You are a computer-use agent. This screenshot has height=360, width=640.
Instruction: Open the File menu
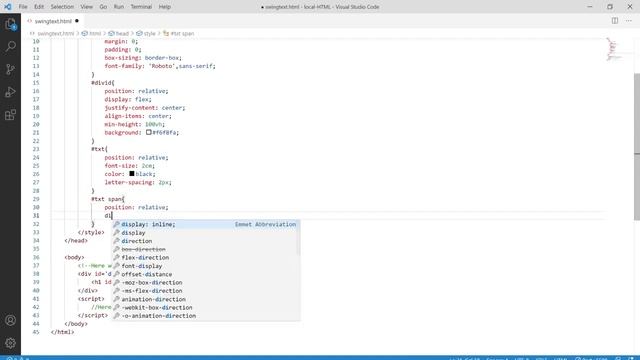click(x=23, y=7)
